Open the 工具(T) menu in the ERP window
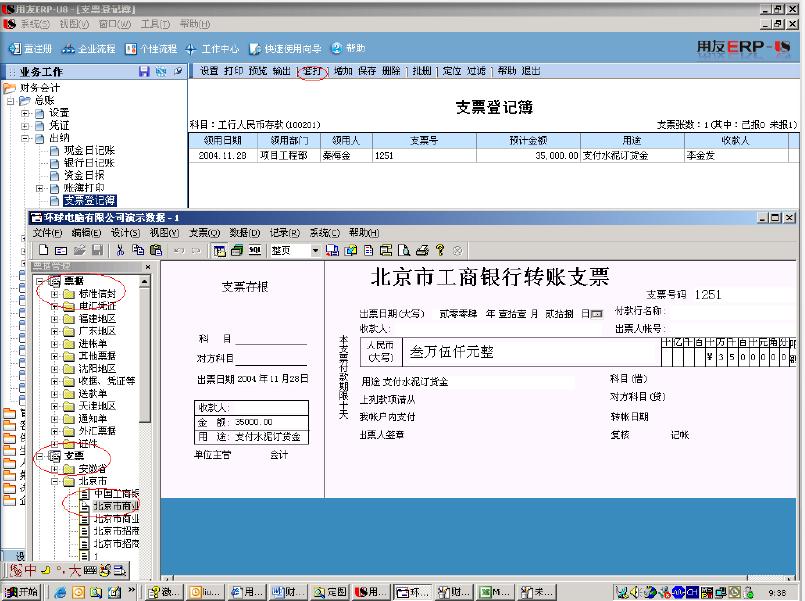The width and height of the screenshot is (805, 601). 156,24
